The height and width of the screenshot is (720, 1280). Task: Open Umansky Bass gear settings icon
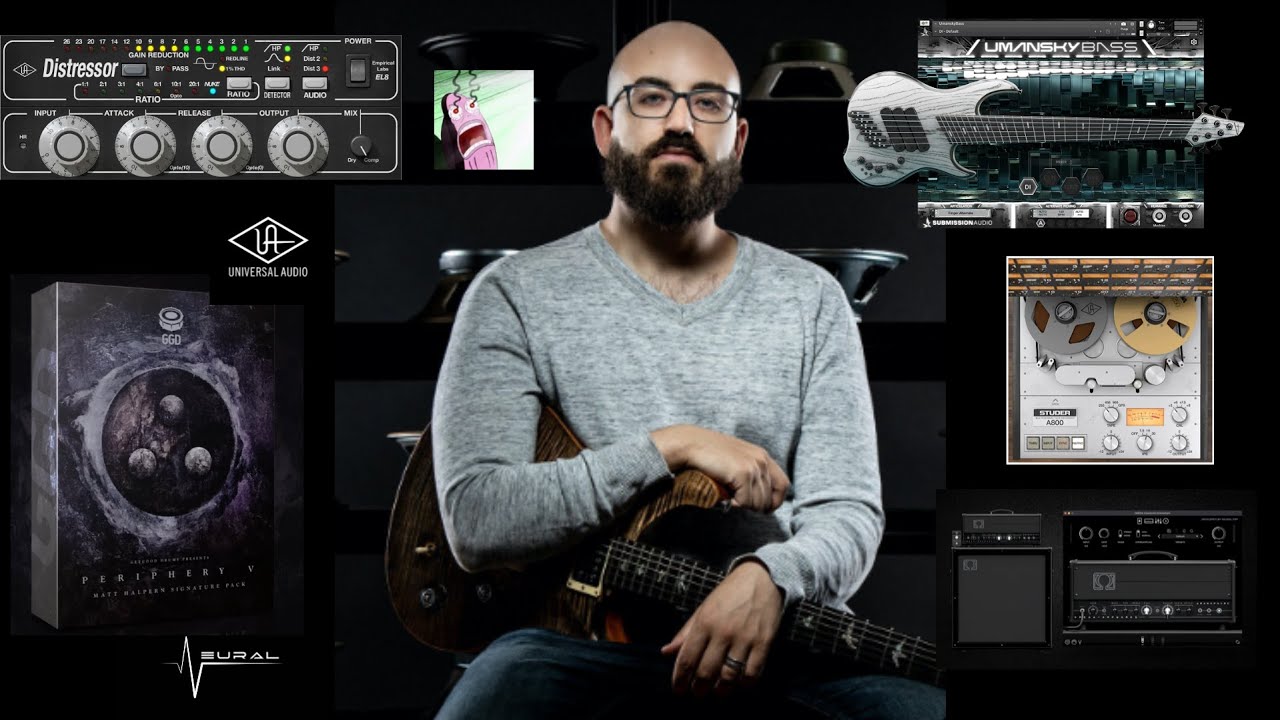coord(1193,42)
